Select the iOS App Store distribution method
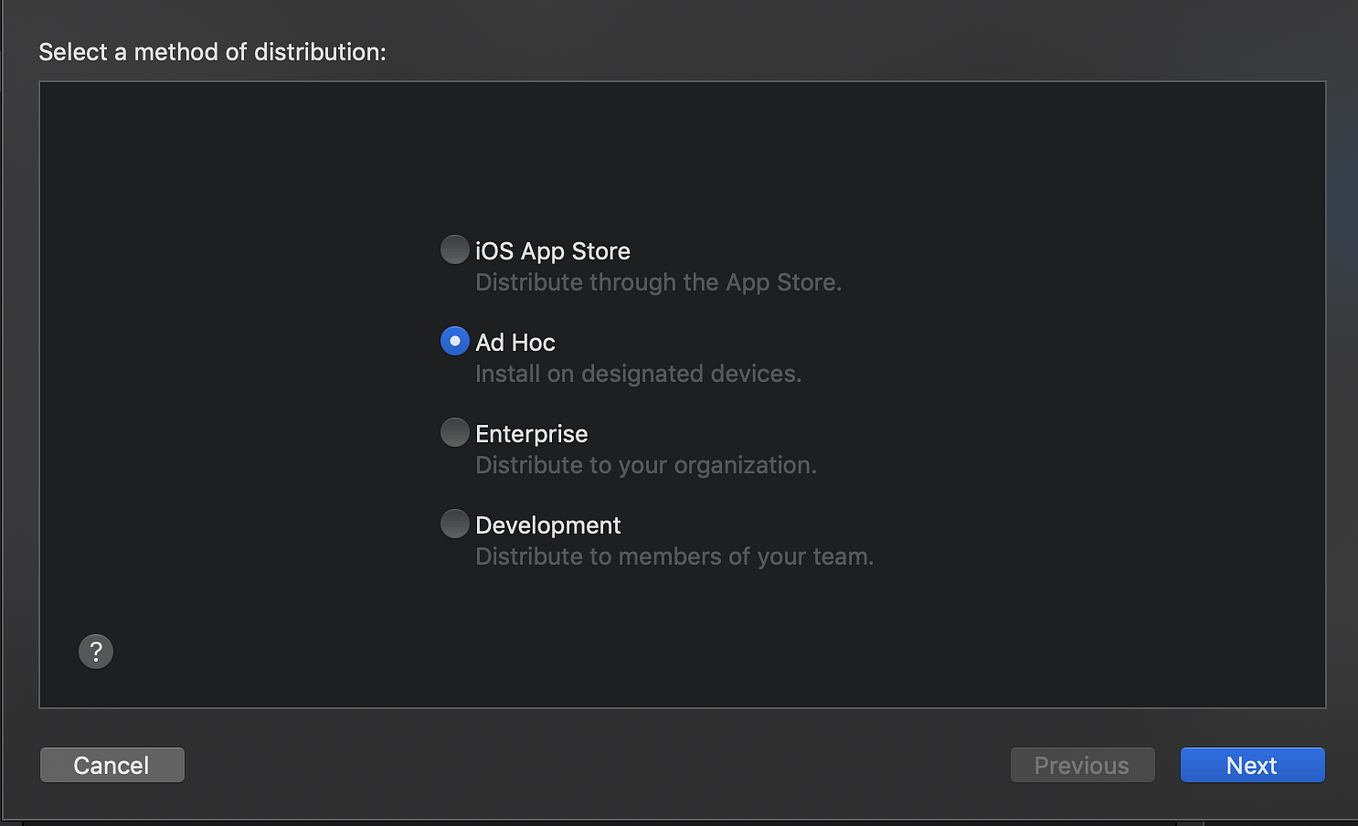 point(454,249)
